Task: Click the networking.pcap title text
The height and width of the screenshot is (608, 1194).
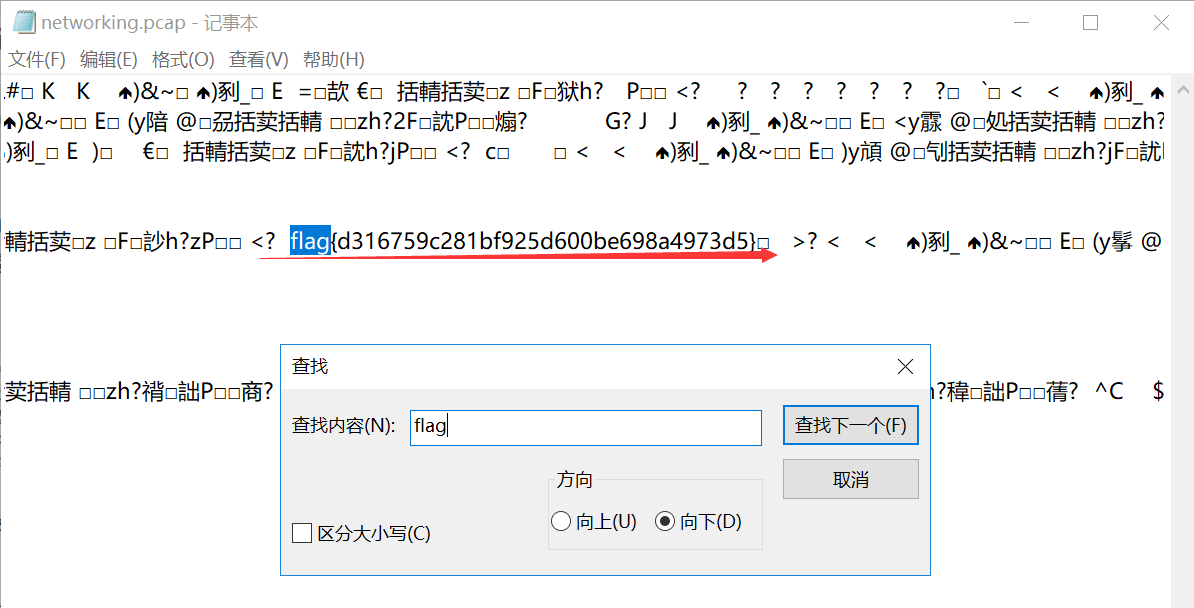Action: [x=113, y=23]
